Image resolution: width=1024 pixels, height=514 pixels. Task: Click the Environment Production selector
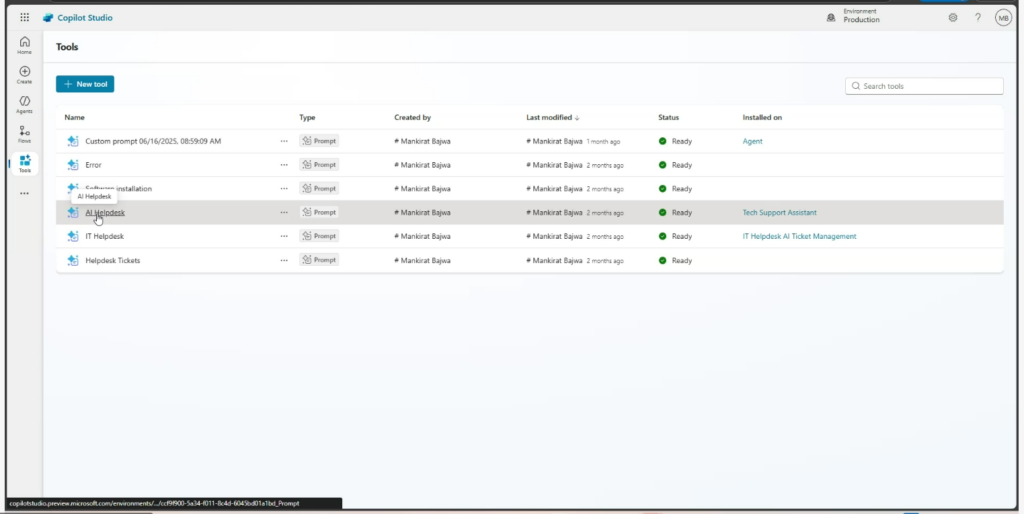(854, 16)
